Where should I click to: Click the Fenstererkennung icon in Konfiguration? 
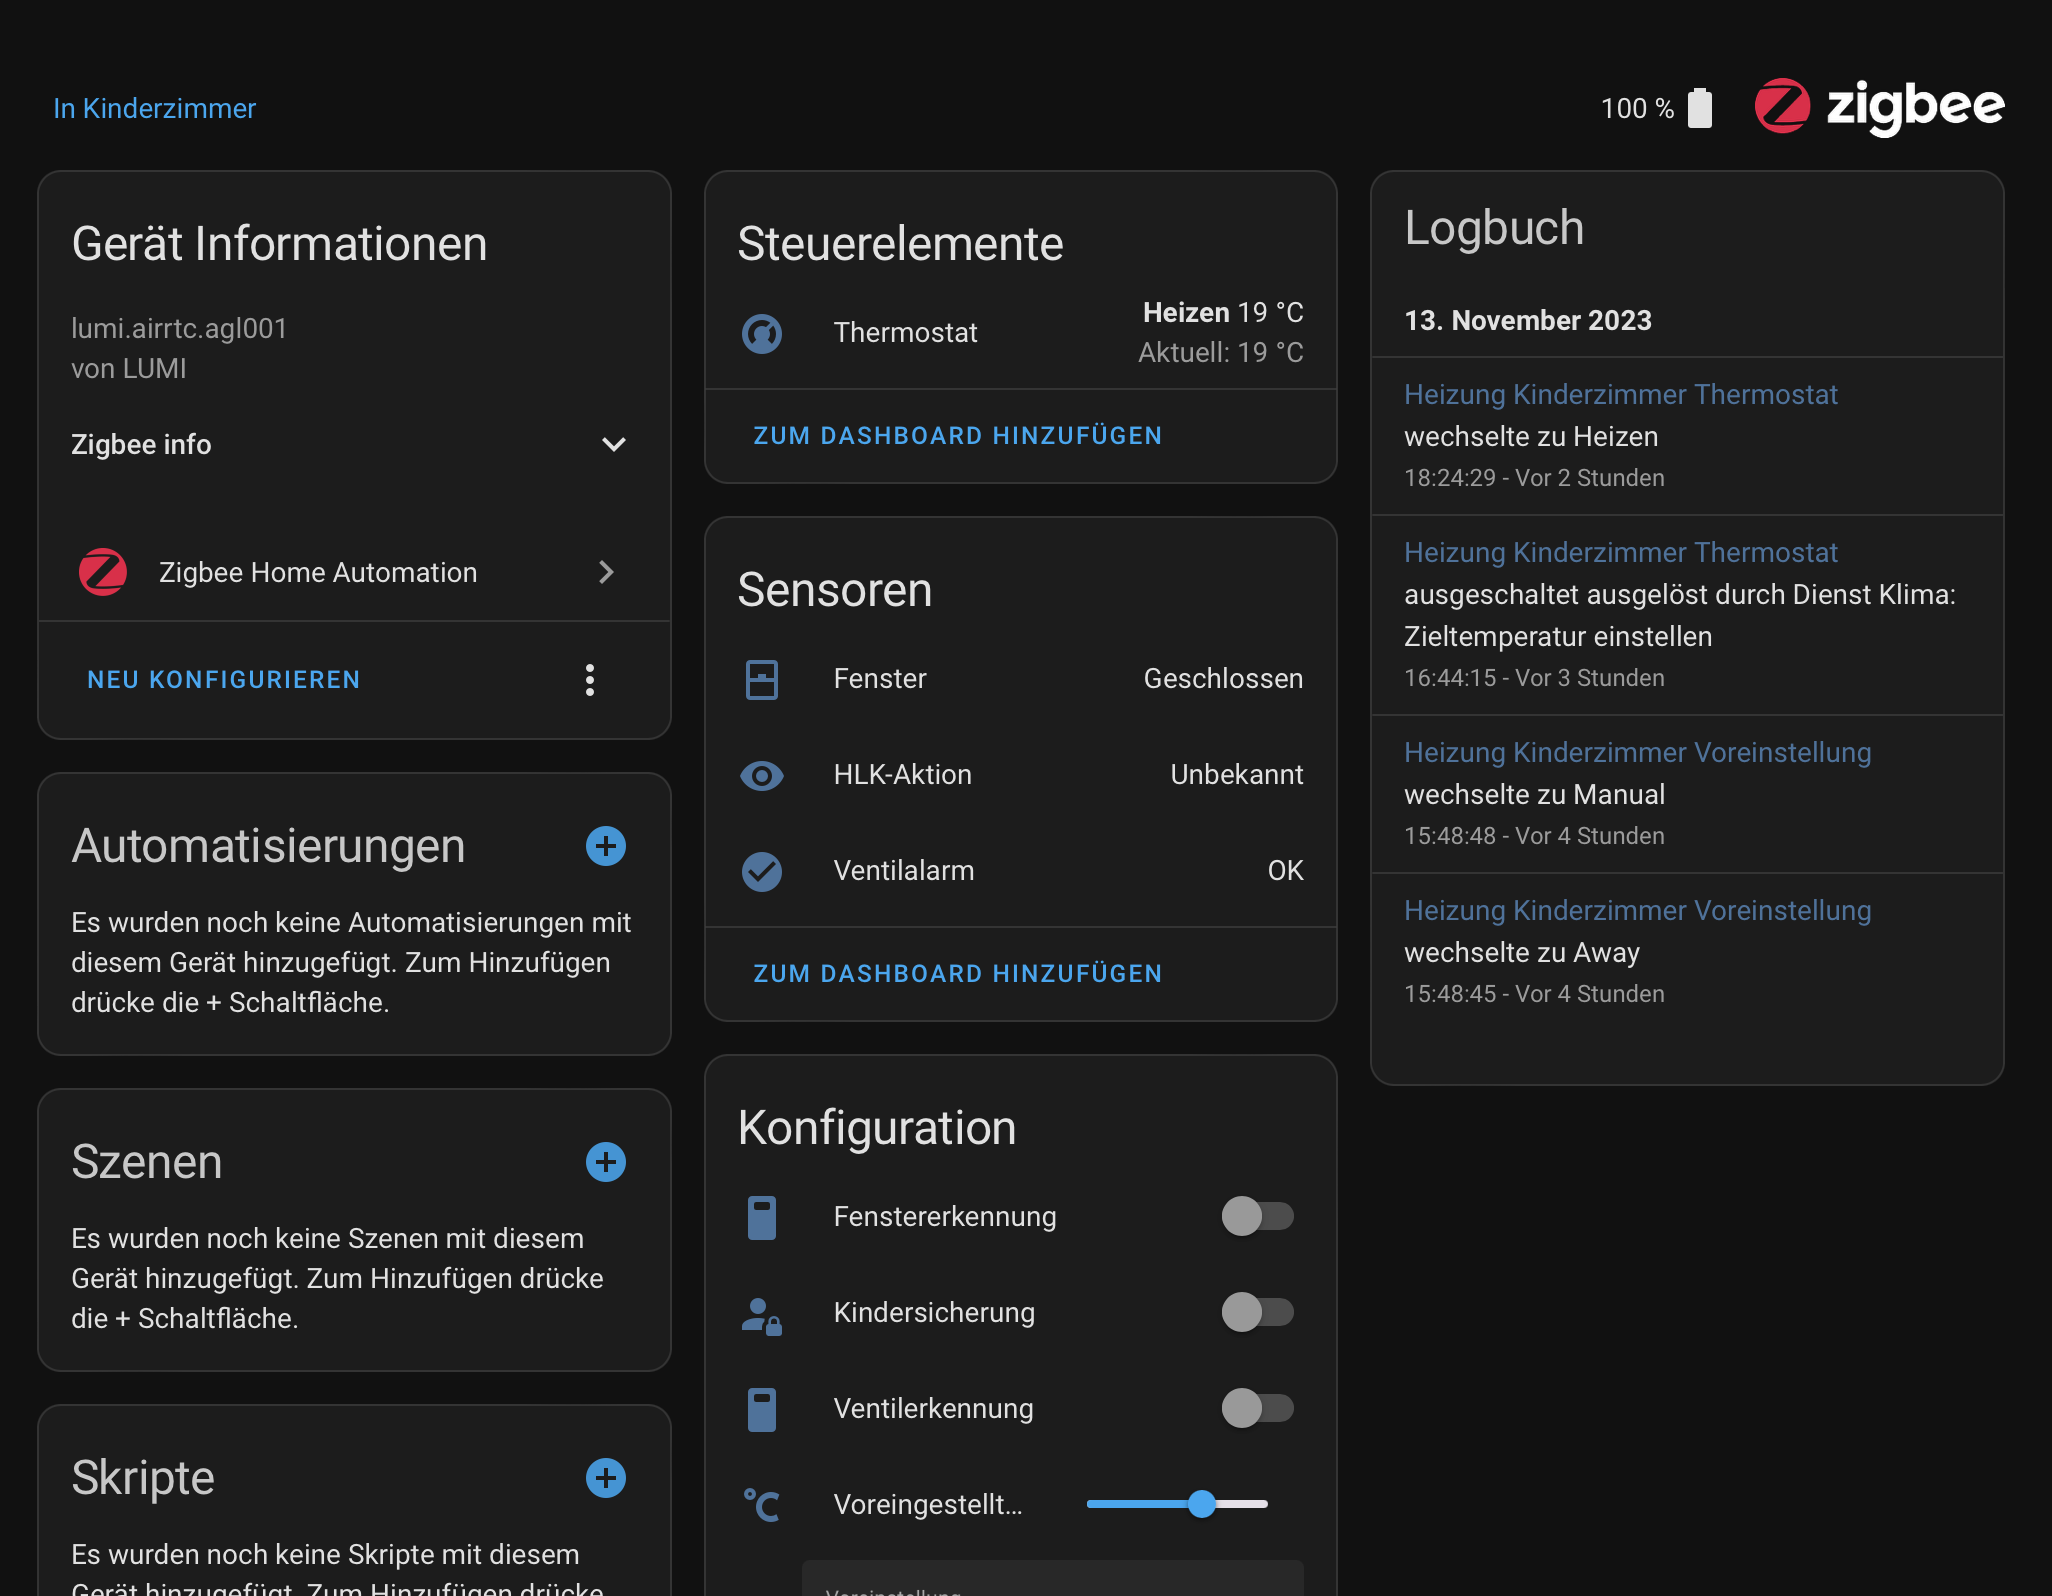pos(762,1217)
